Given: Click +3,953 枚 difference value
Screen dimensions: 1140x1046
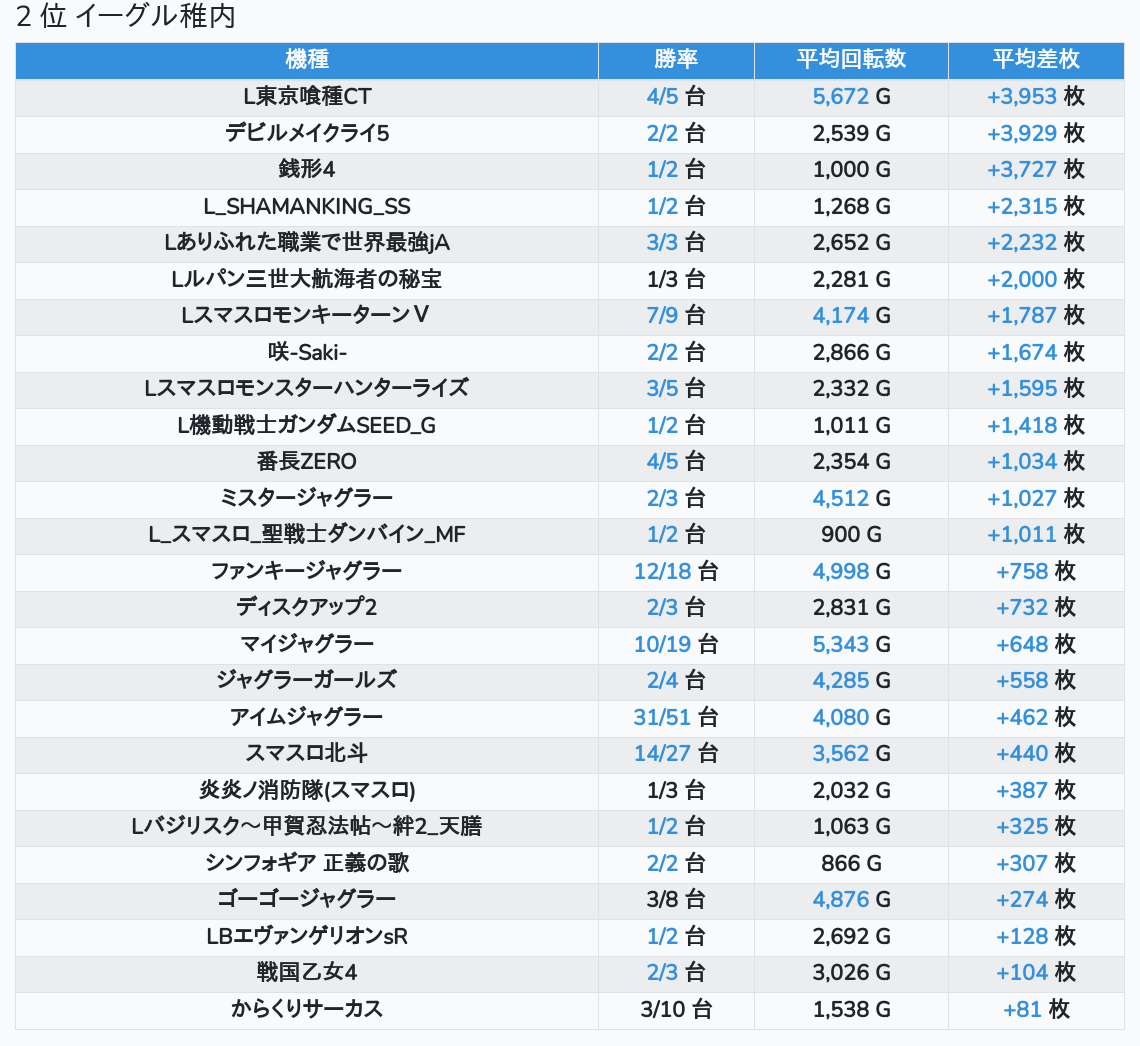Looking at the screenshot, I should (1036, 97).
